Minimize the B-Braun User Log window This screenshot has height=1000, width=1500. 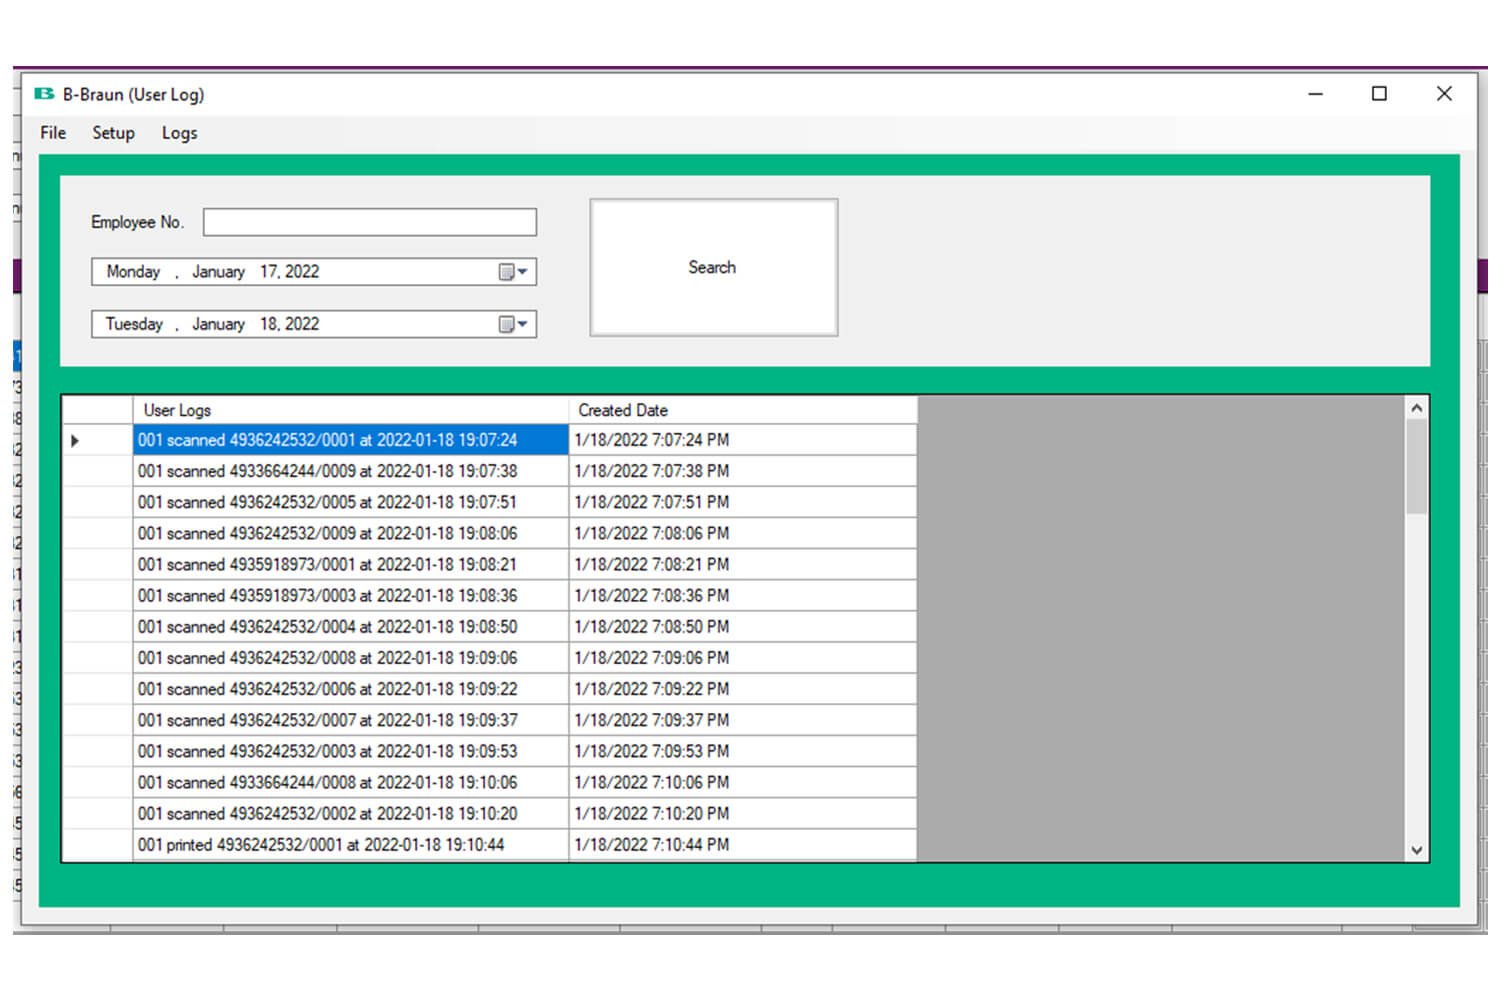[x=1315, y=94]
